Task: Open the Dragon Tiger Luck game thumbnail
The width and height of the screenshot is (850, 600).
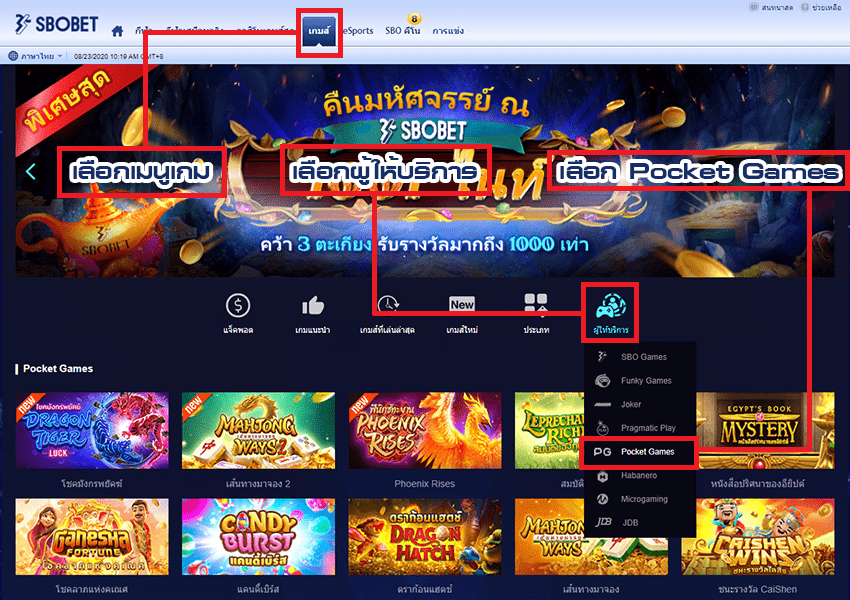Action: coord(92,430)
